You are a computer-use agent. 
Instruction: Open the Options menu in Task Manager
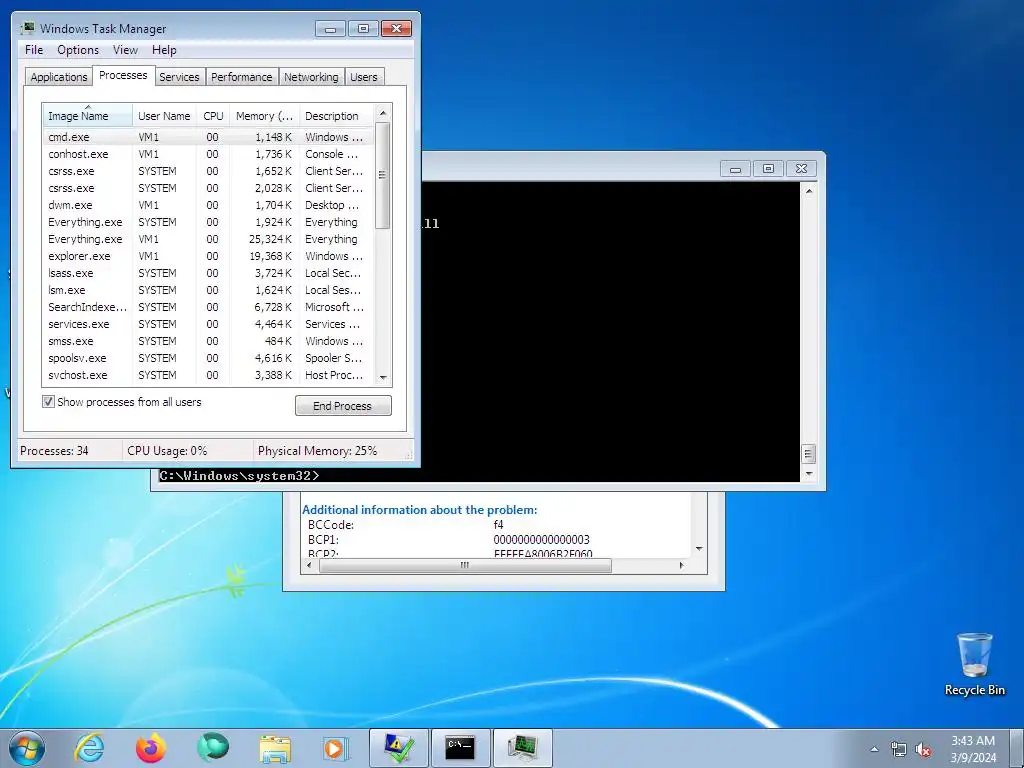[78, 50]
